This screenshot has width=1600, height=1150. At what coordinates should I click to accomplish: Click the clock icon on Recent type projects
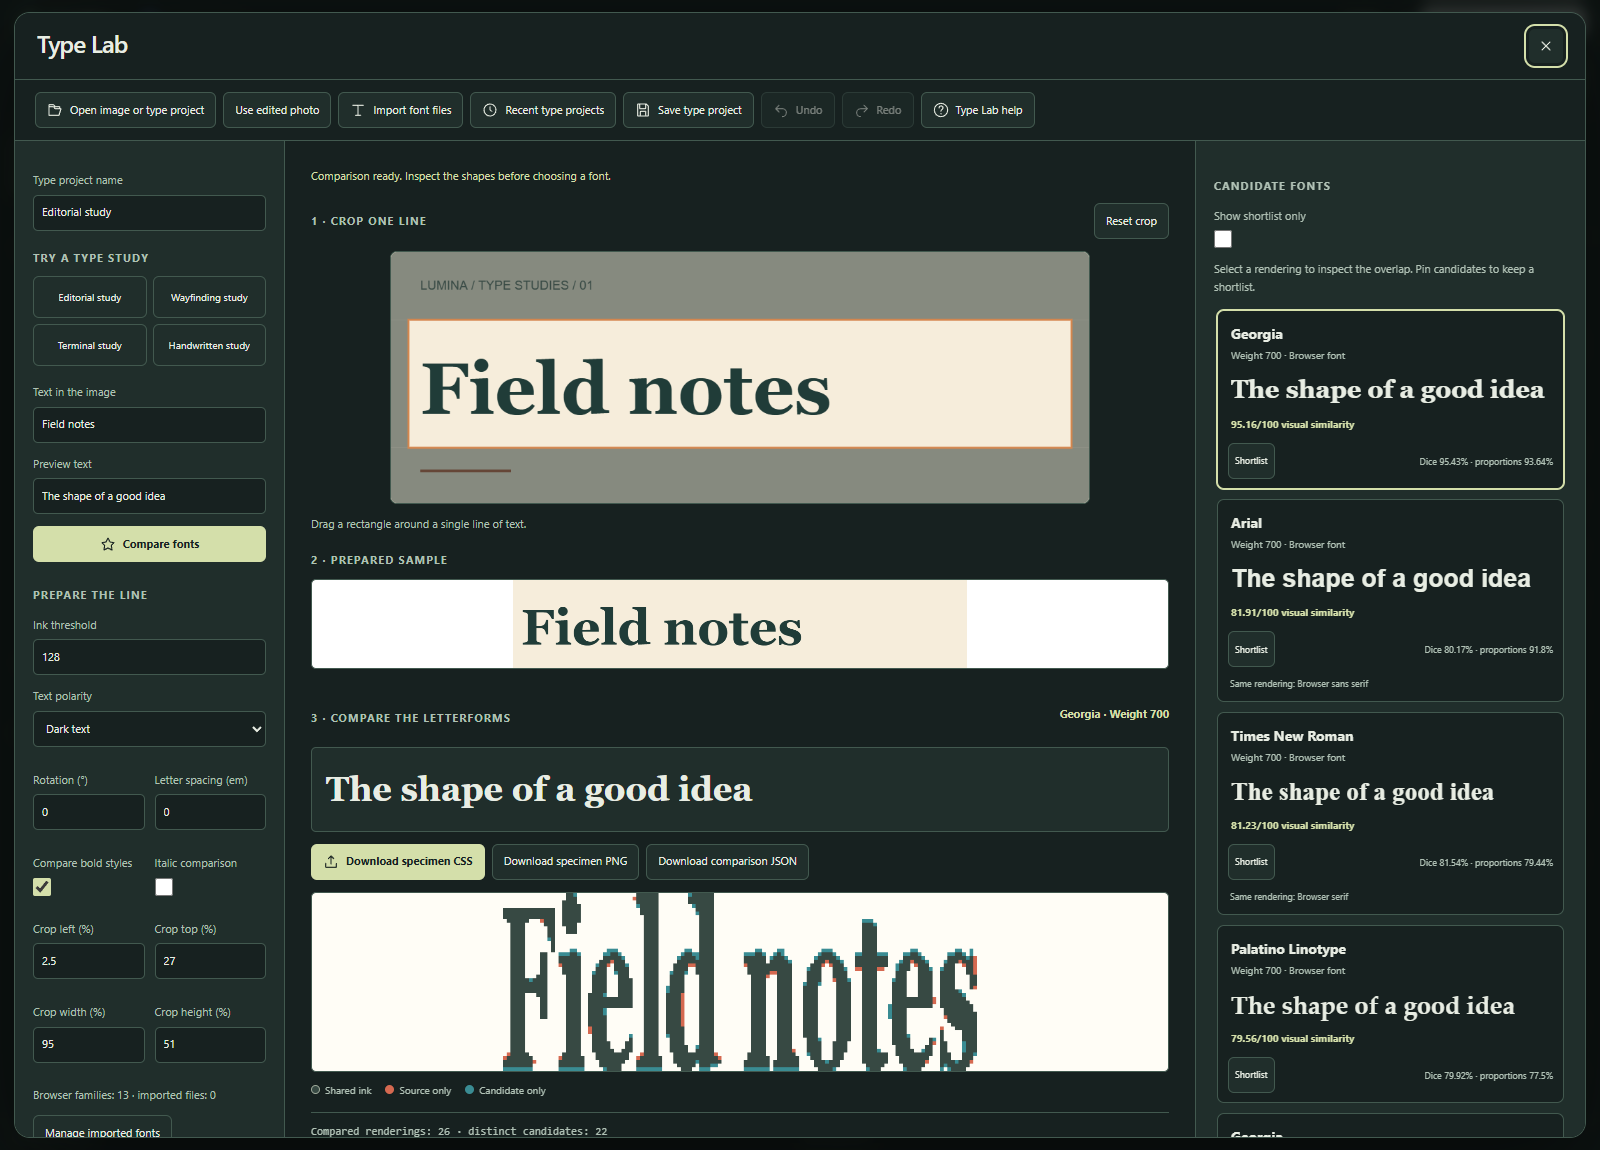click(x=490, y=110)
